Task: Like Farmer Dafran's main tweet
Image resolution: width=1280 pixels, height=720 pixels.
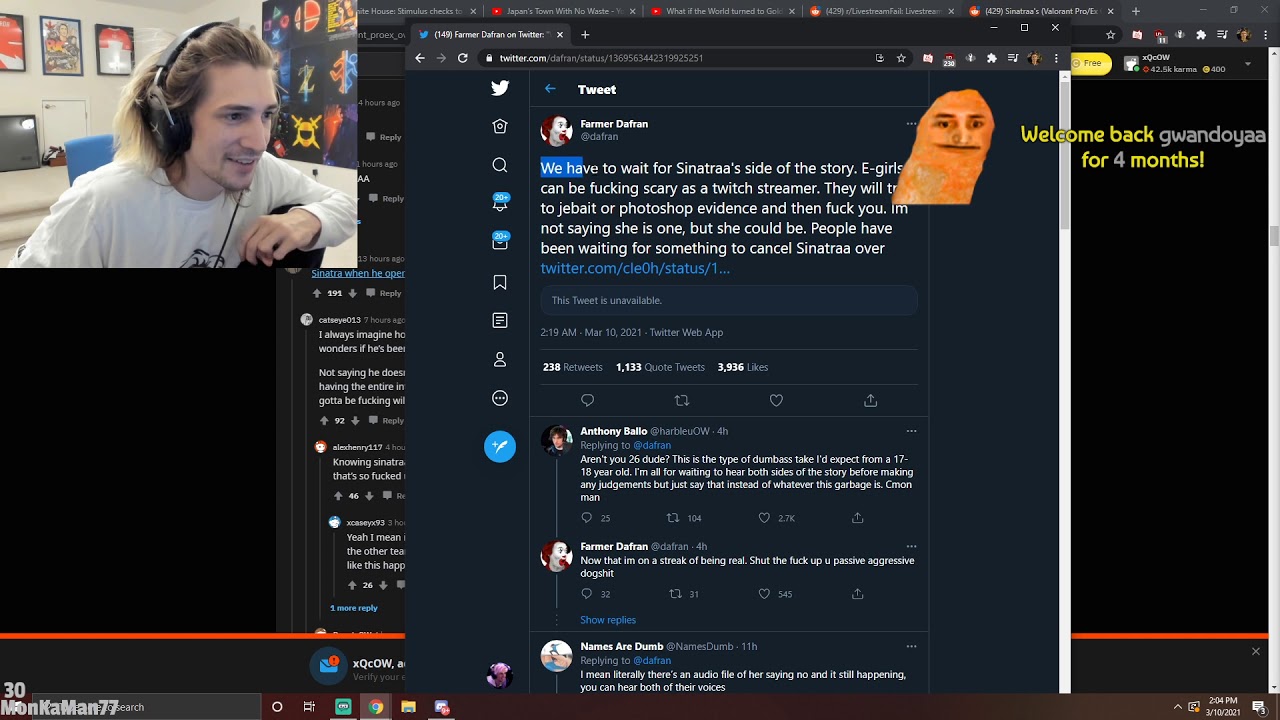Action: [x=776, y=400]
